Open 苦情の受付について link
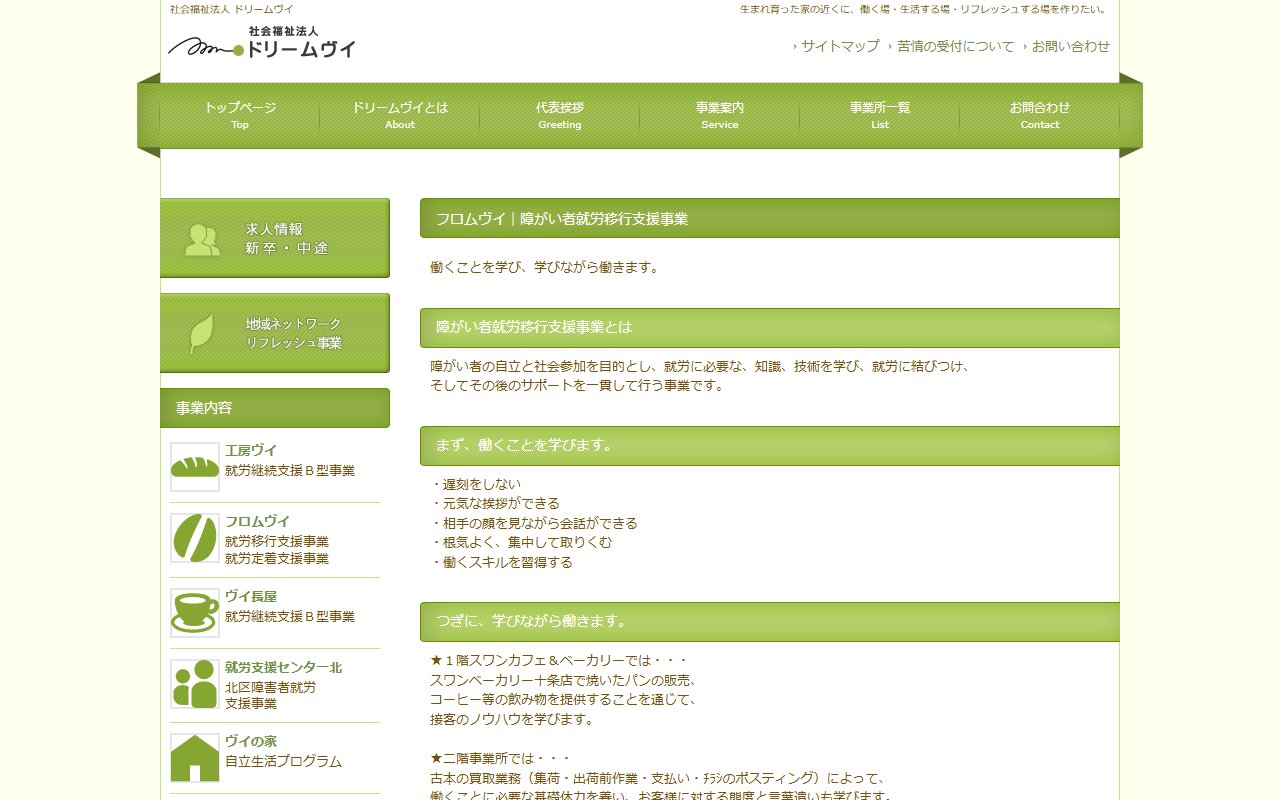The width and height of the screenshot is (1280, 800). click(x=955, y=46)
